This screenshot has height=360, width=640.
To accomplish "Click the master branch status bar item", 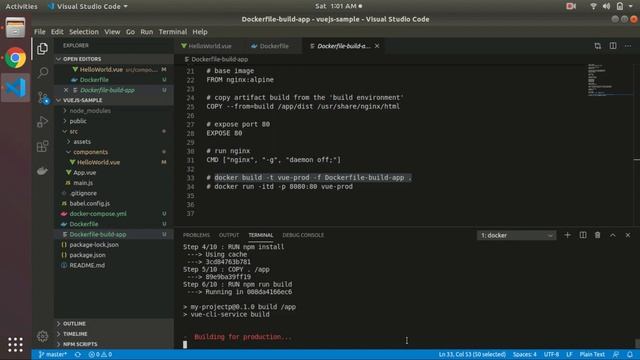I will coord(53,354).
